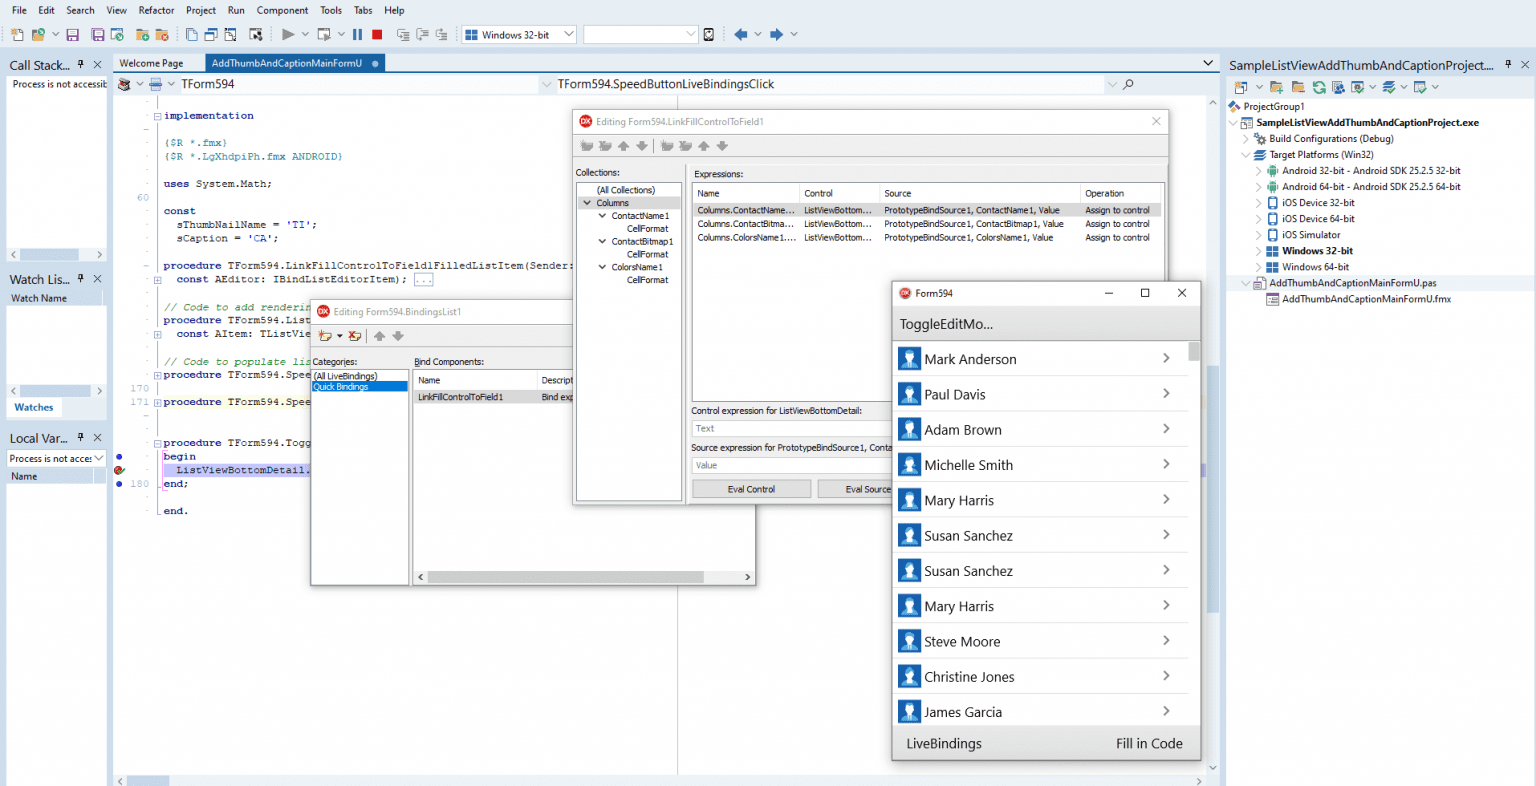Expand Android 32-bit platform node
Viewport: 1536px width, 786px height.
pos(1259,171)
